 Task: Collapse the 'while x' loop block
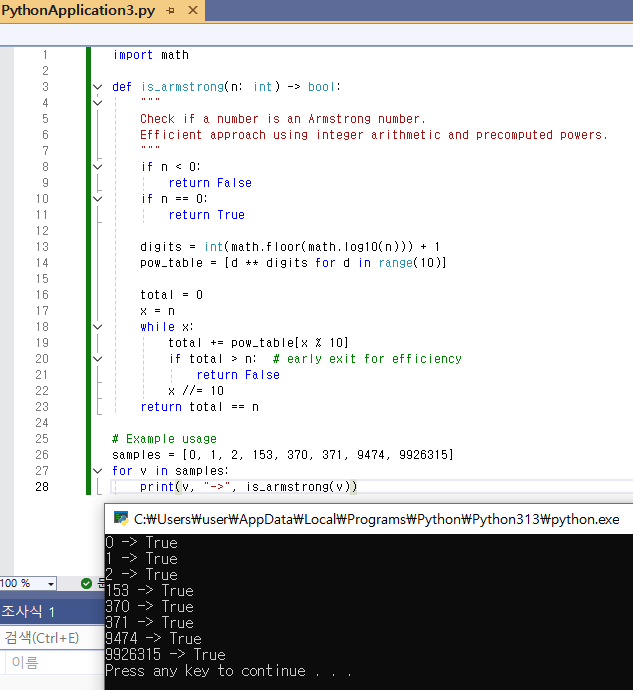98,327
